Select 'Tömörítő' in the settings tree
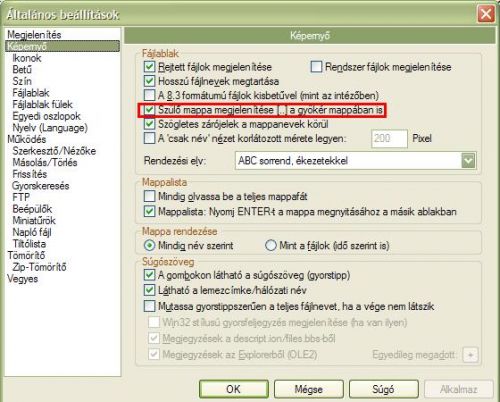 point(26,255)
